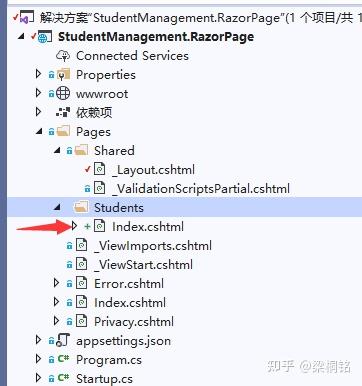
Task: Click the _ViewImports.cshtml file icon
Action: pyautogui.click(x=82, y=246)
